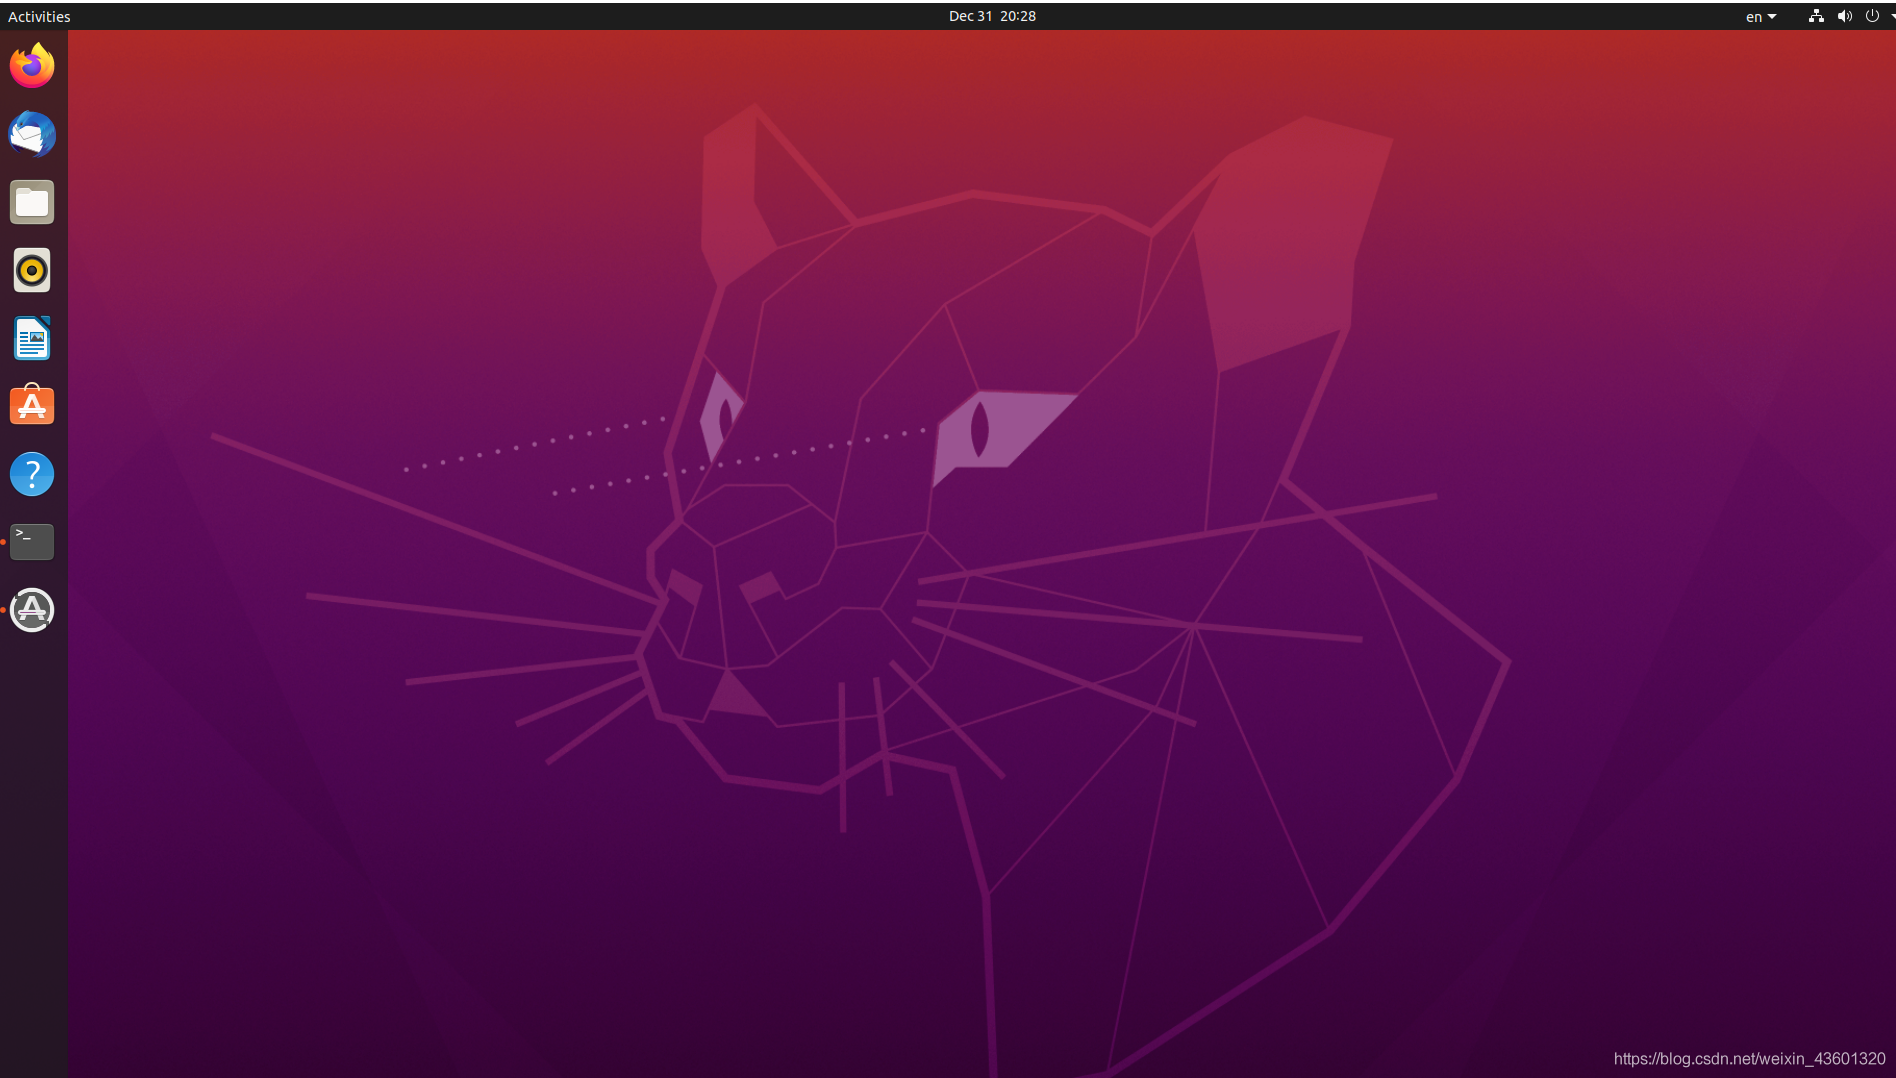The height and width of the screenshot is (1078, 1896).
Task: Open Ubuntu Software store
Action: [x=32, y=406]
